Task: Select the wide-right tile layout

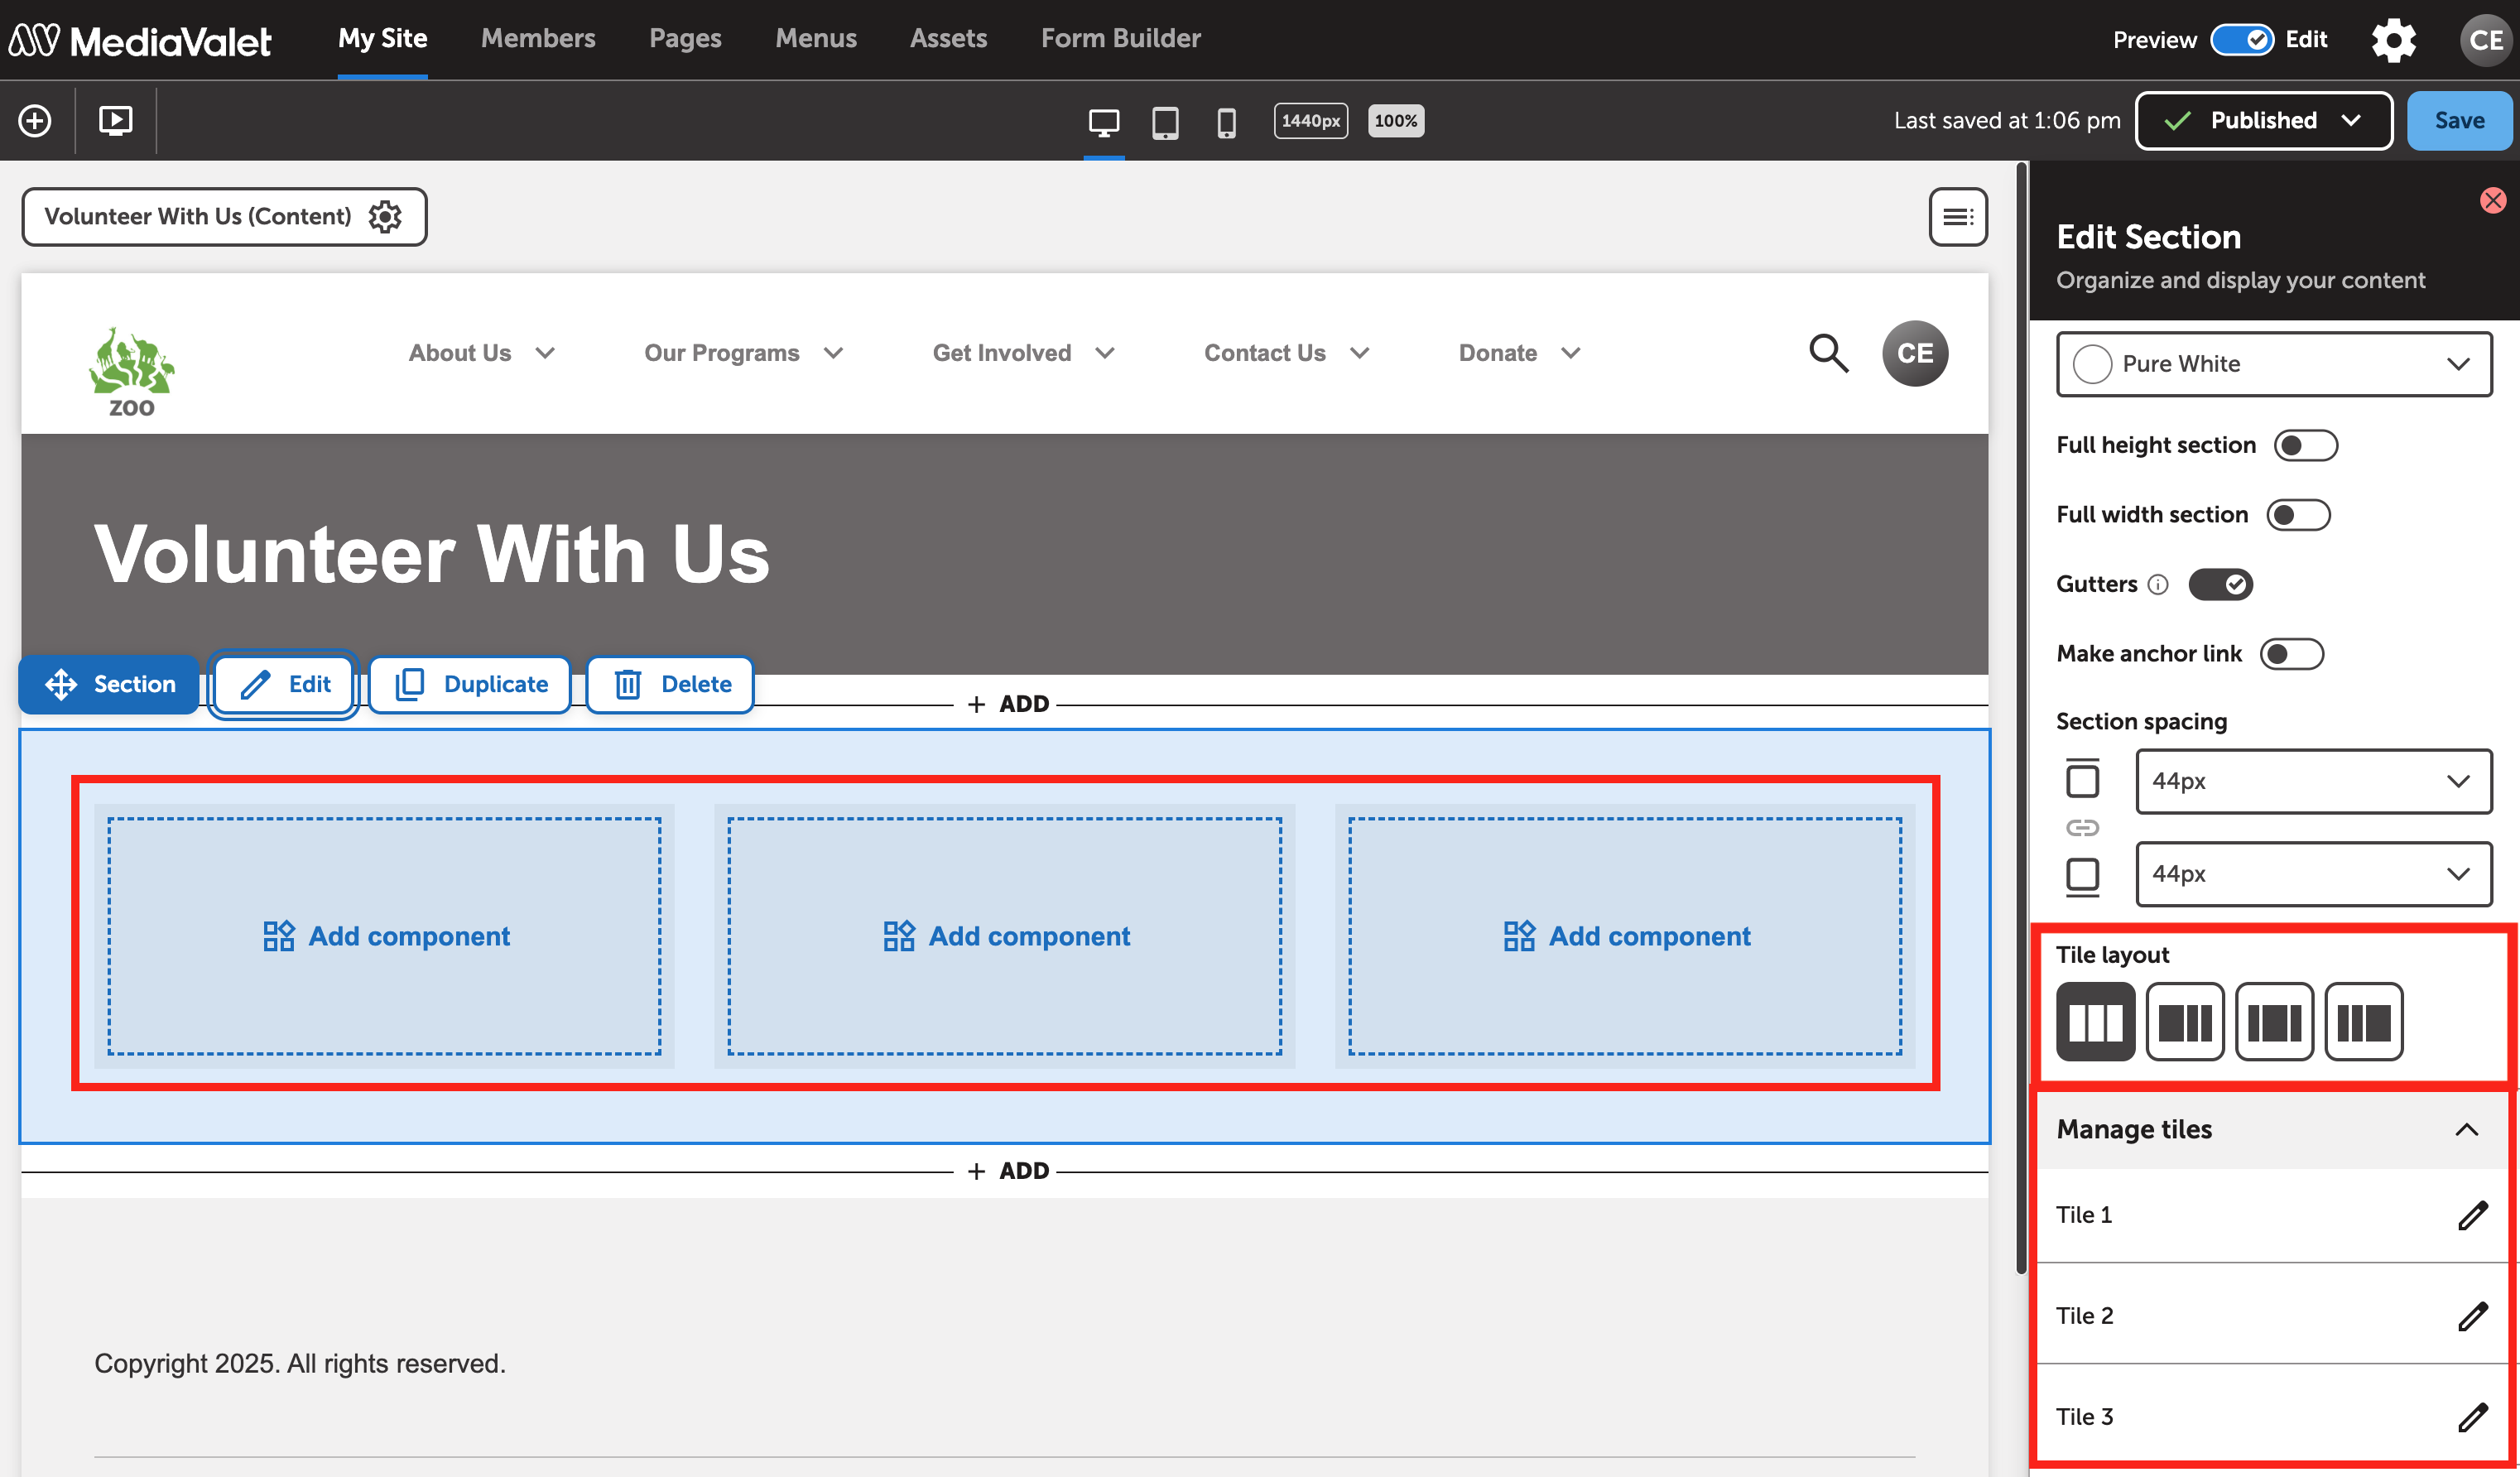Action: (2364, 1021)
